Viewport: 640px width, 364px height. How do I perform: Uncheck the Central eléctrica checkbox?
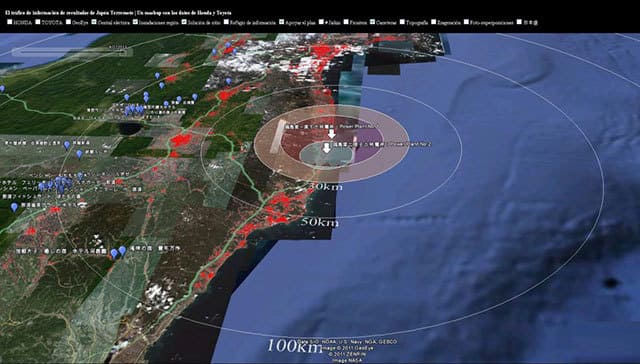point(94,22)
